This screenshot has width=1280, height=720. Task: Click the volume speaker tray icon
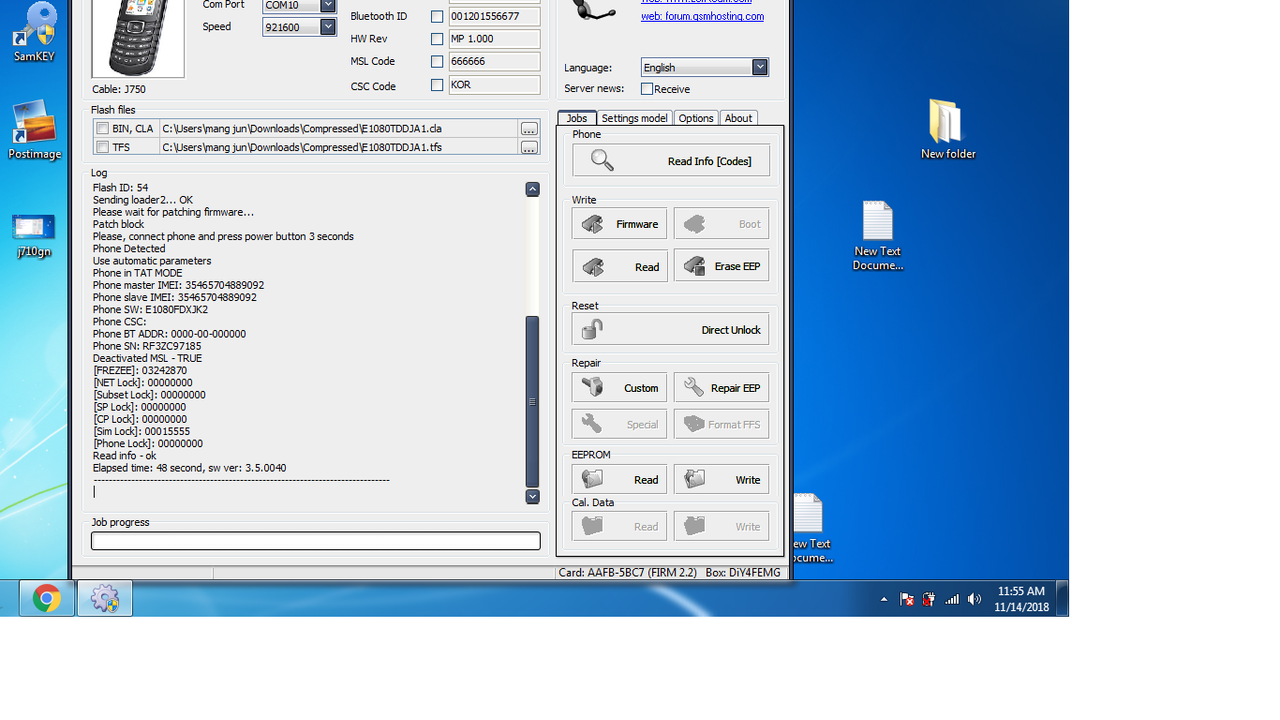click(x=974, y=599)
